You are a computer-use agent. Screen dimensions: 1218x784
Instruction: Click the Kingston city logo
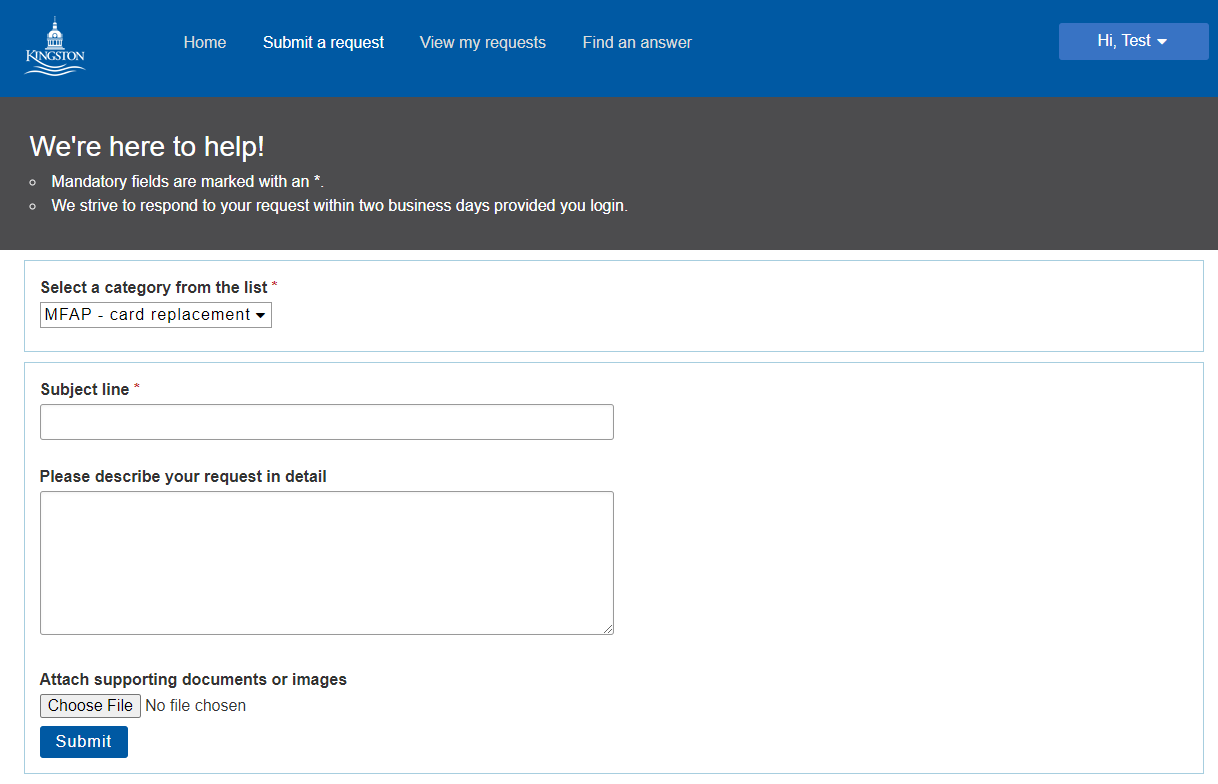pos(55,45)
